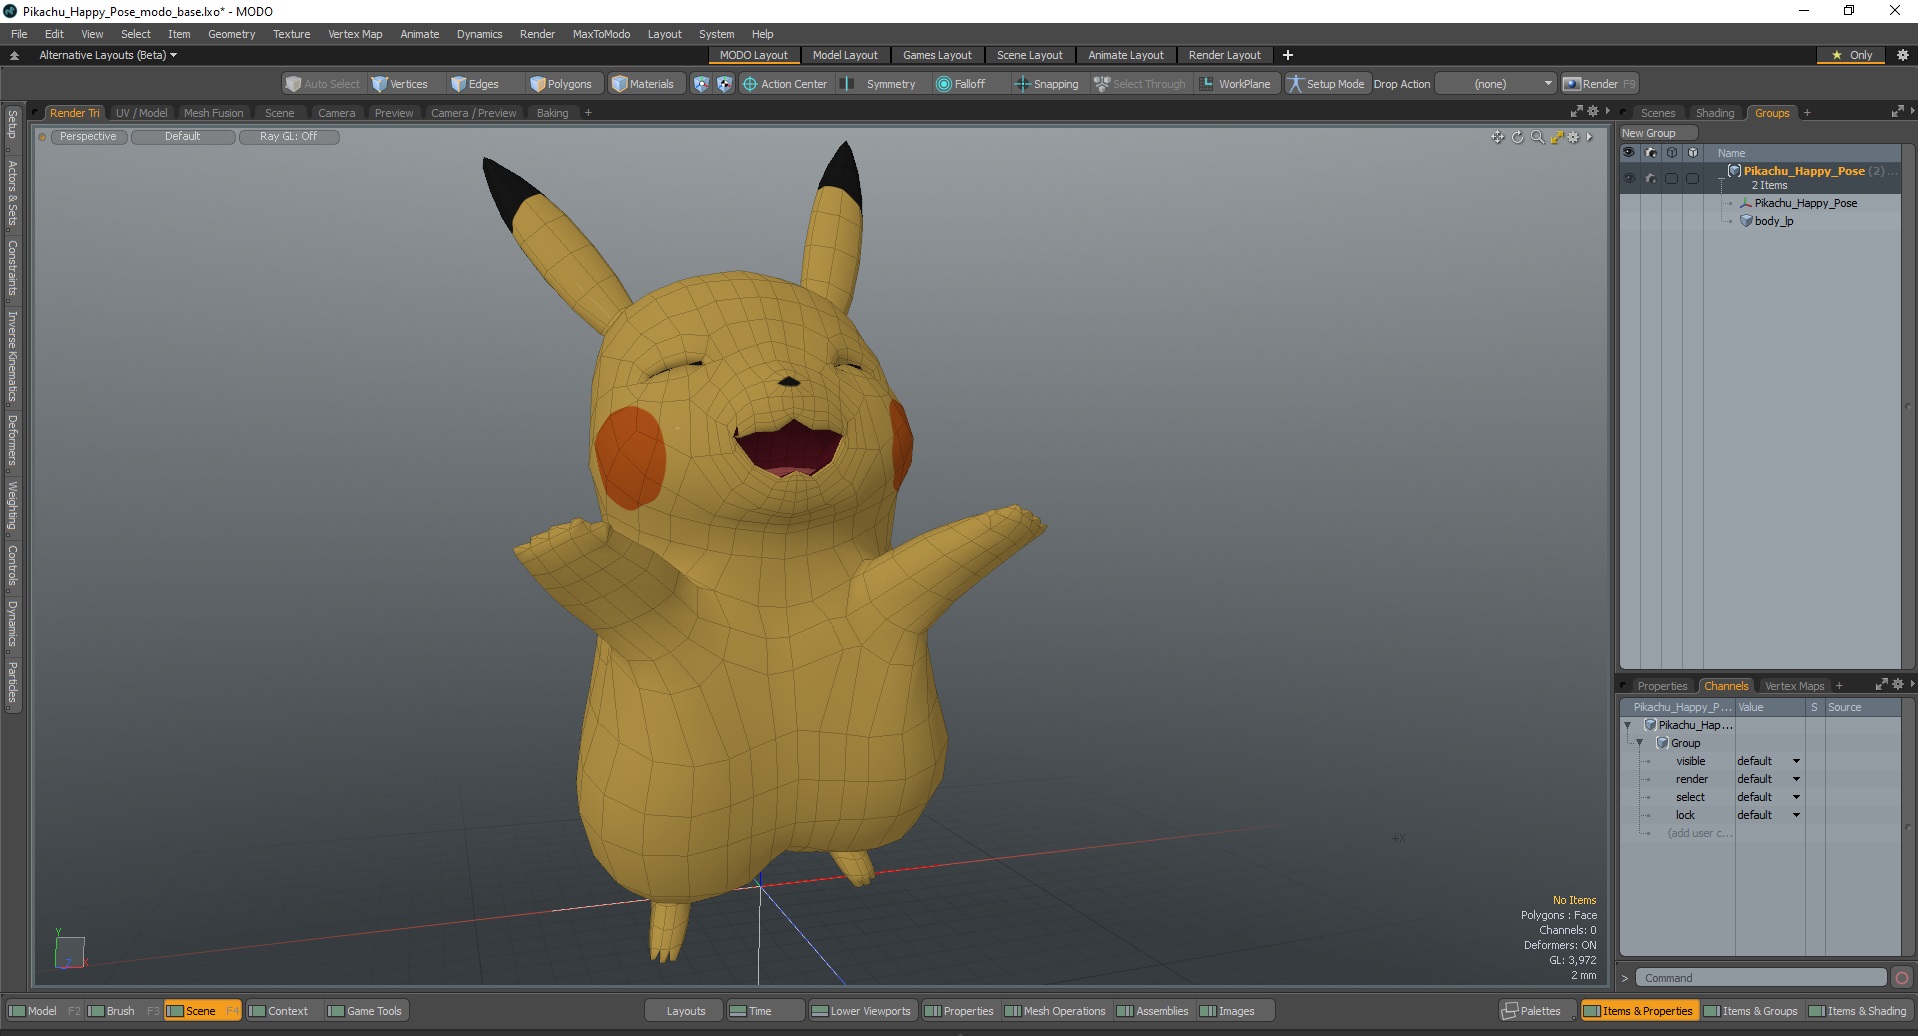Click the viewport rotate control icon
This screenshot has height=1036, width=1918.
[1517, 137]
